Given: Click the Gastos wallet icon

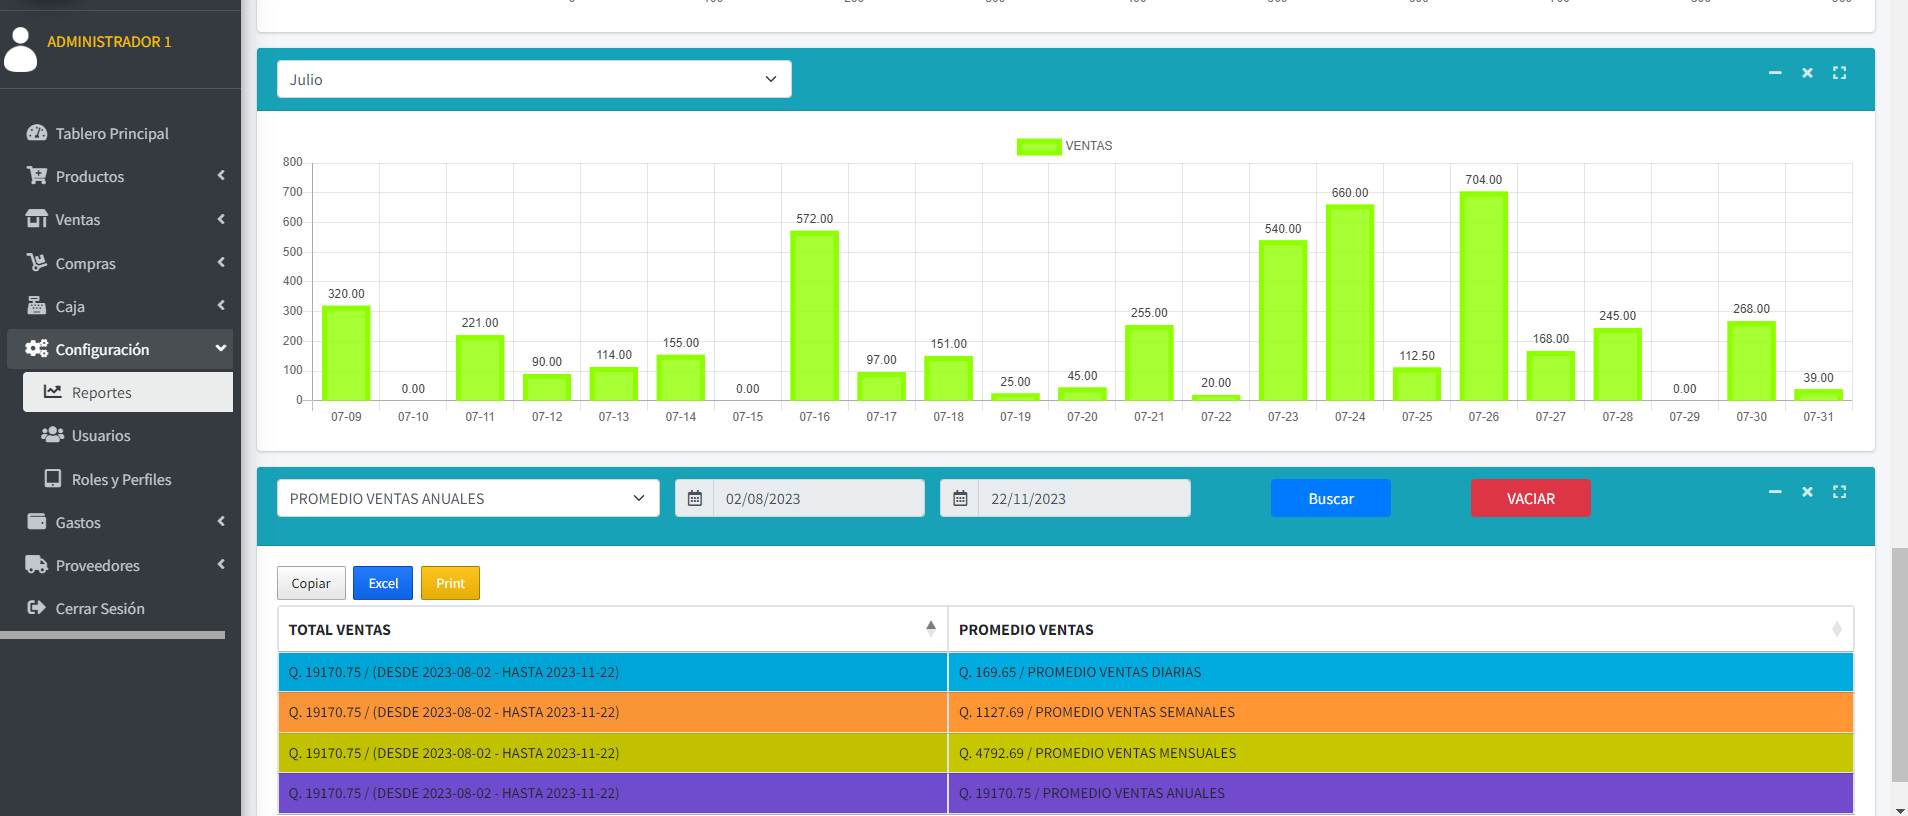Looking at the screenshot, I should pos(37,522).
